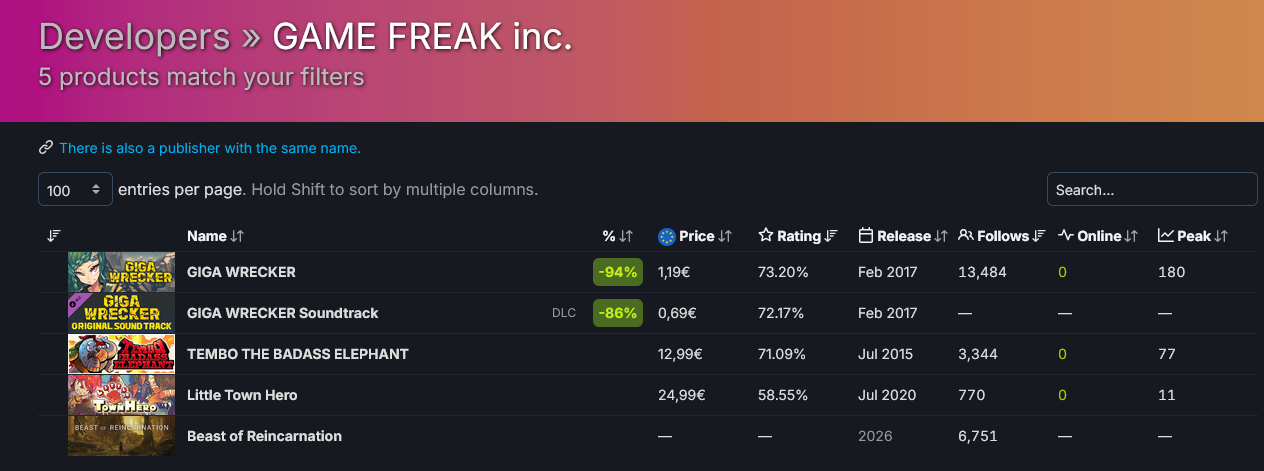Go to Developers breadcrumb
The image size is (1264, 471).
pos(134,38)
